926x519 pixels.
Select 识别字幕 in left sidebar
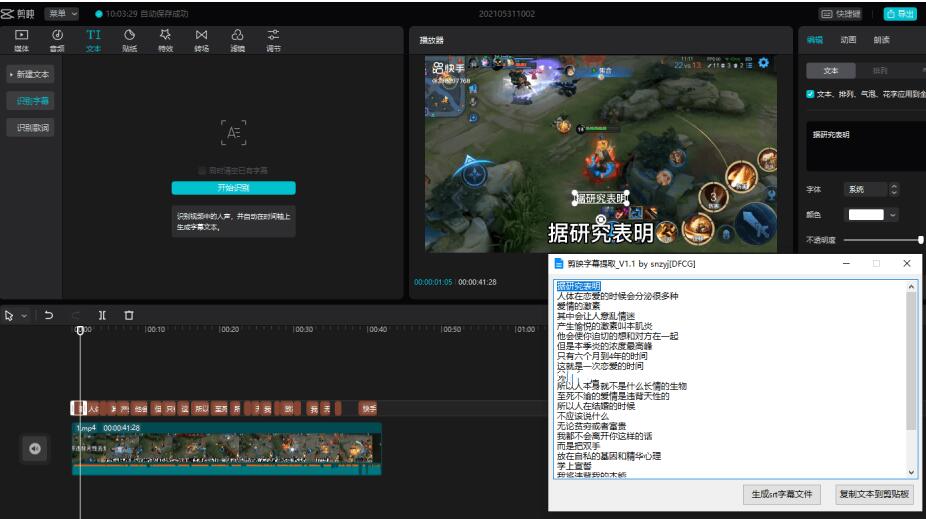tap(32, 101)
